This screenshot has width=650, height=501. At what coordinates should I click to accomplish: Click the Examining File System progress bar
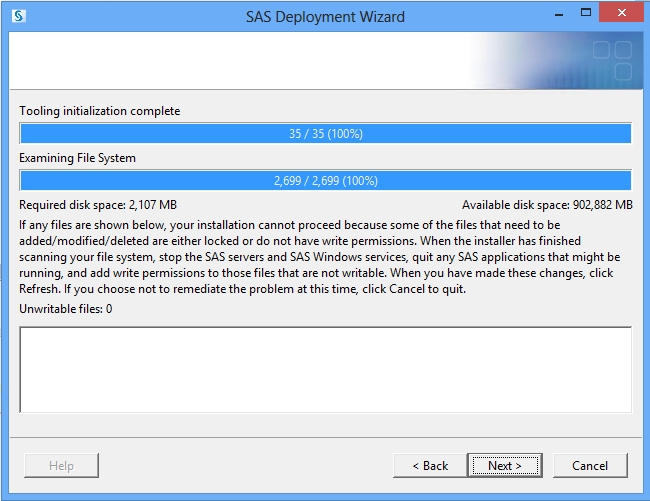click(325, 181)
